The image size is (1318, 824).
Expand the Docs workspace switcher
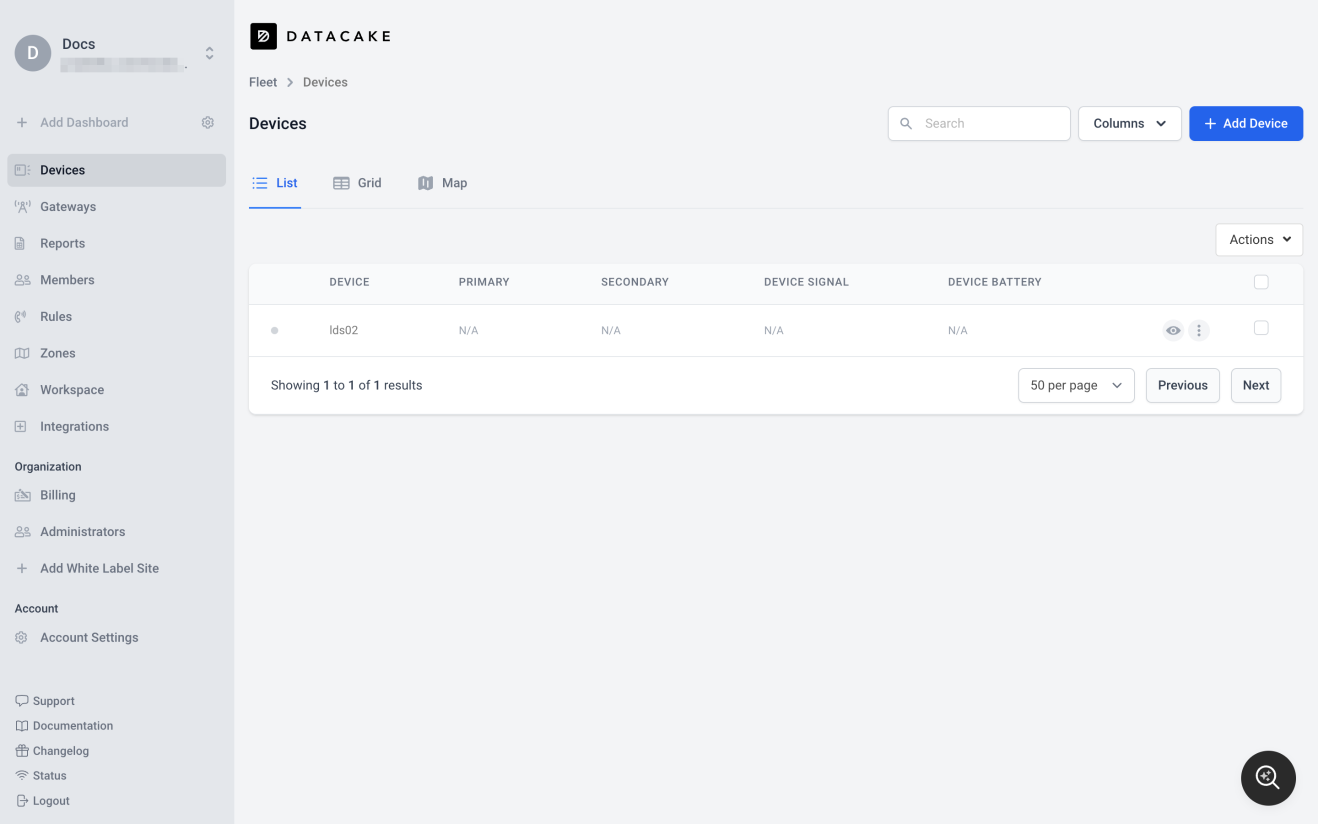point(209,53)
